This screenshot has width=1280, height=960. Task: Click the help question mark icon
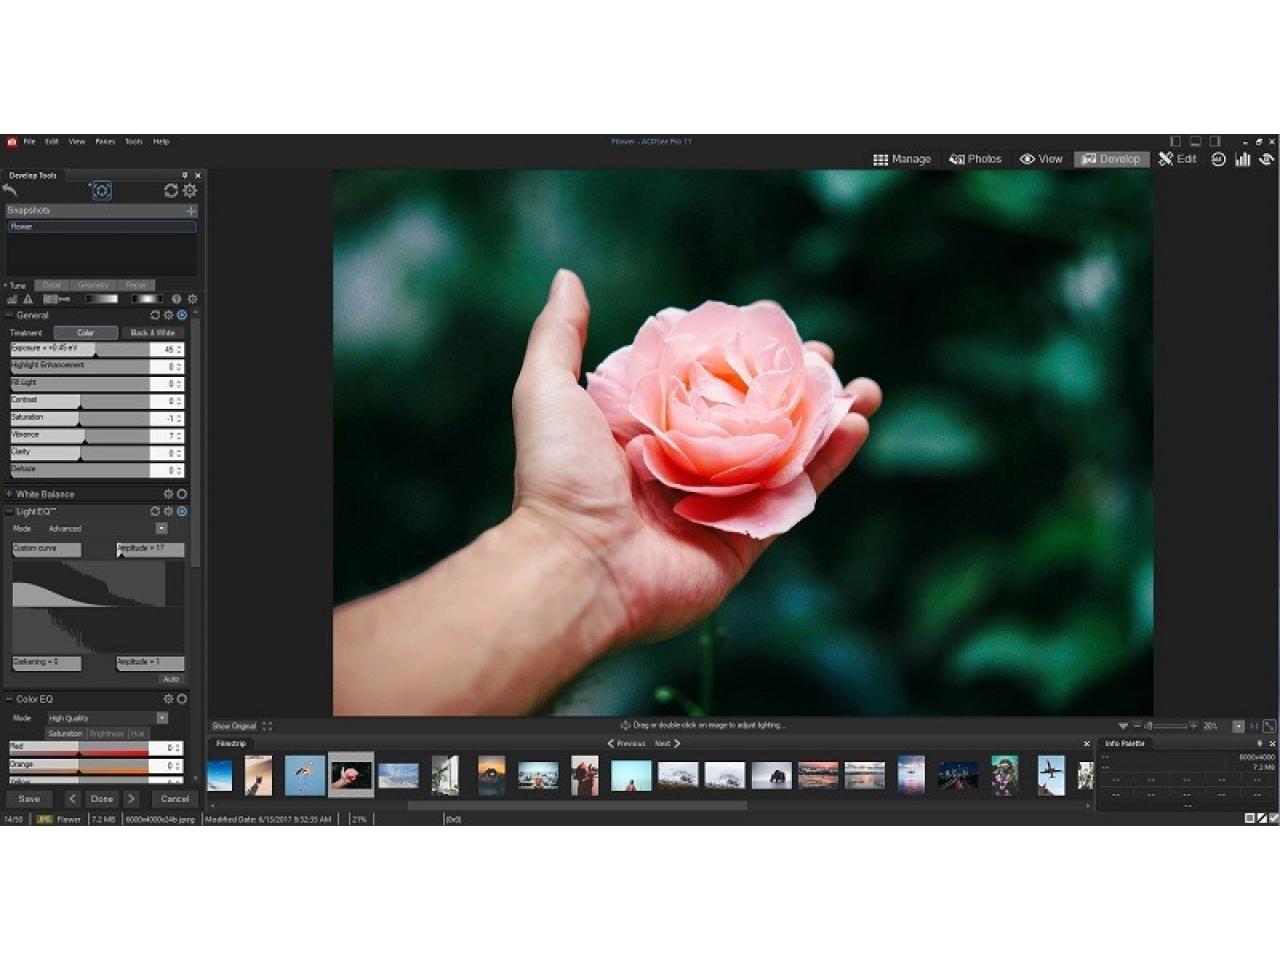pyautogui.click(x=176, y=299)
